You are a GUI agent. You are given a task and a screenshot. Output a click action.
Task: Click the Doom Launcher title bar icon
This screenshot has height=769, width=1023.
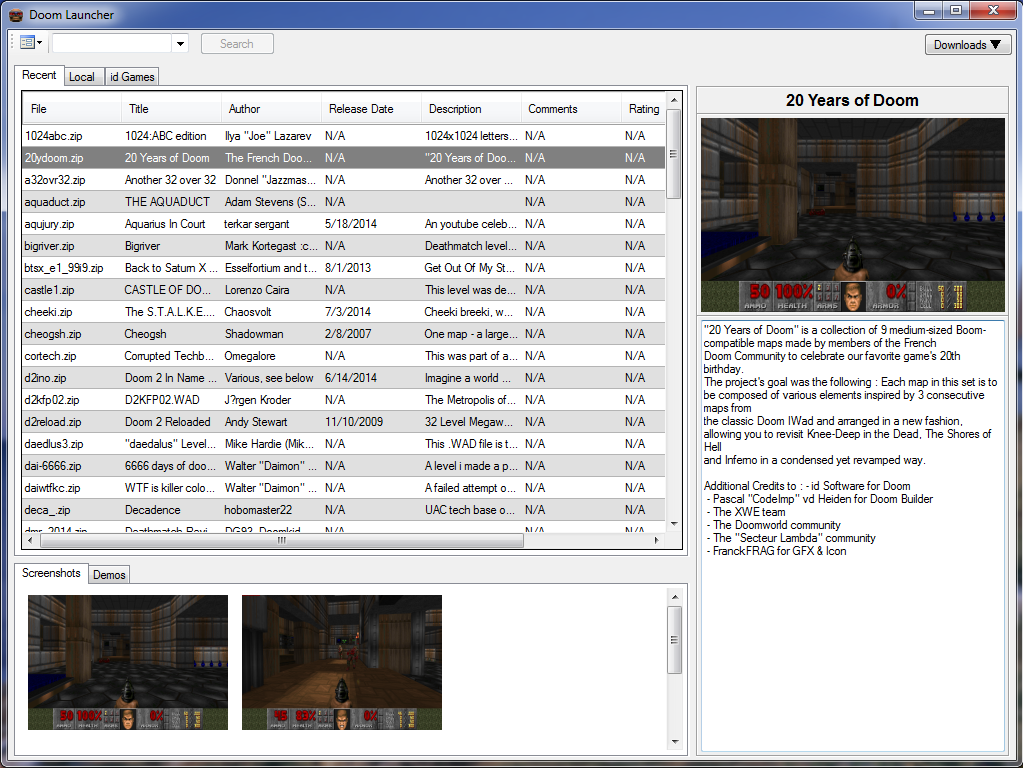point(16,14)
